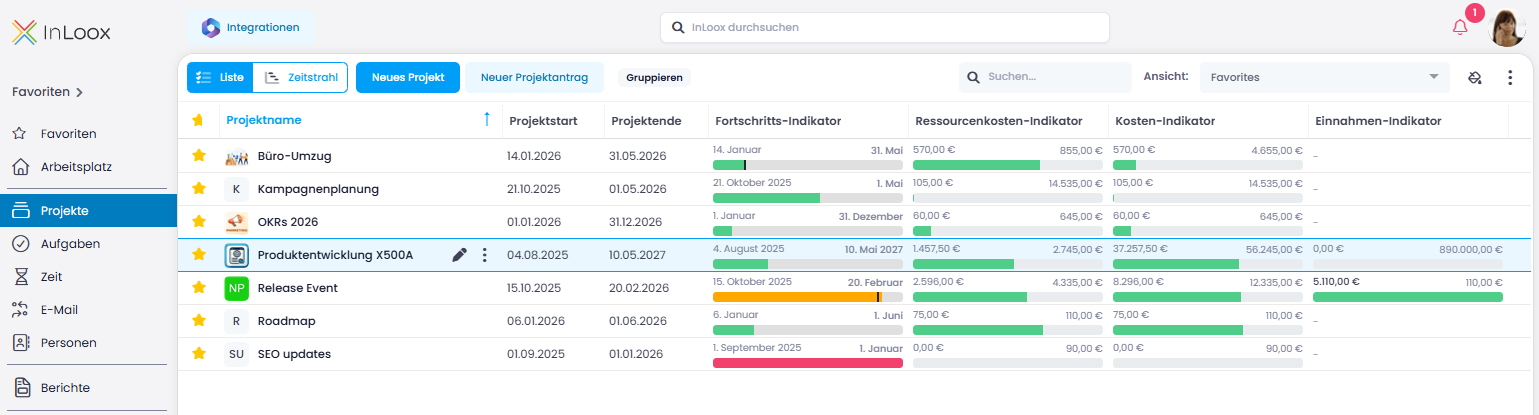Click the green NP icon for Release Event

coord(236,288)
